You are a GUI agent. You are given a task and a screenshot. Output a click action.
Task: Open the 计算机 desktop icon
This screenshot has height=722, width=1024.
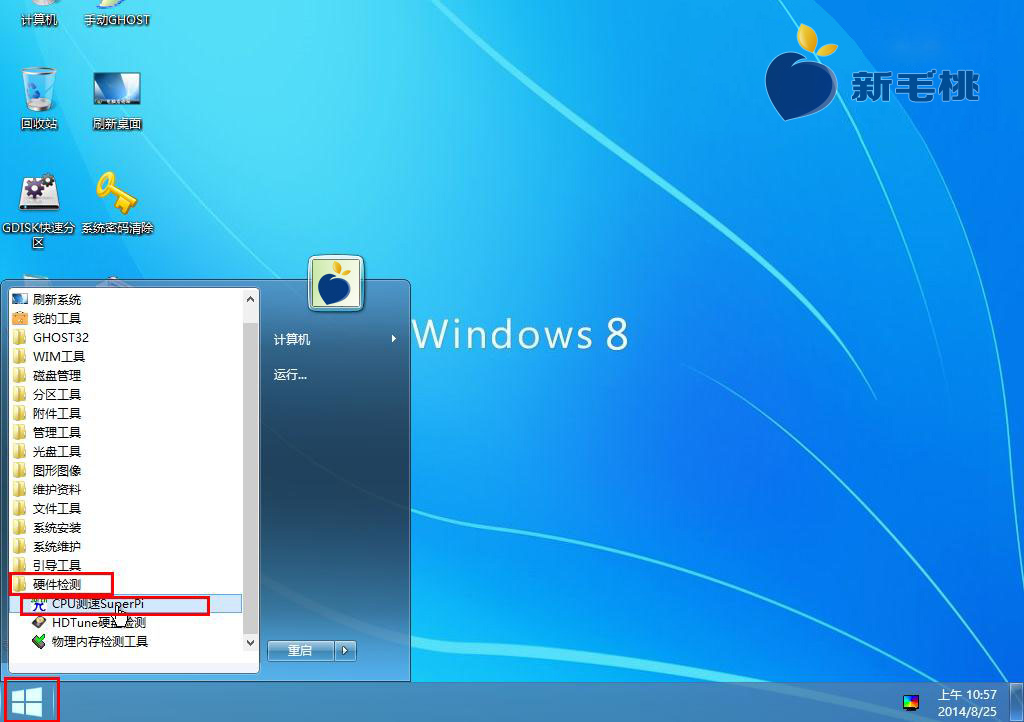[x=39, y=14]
